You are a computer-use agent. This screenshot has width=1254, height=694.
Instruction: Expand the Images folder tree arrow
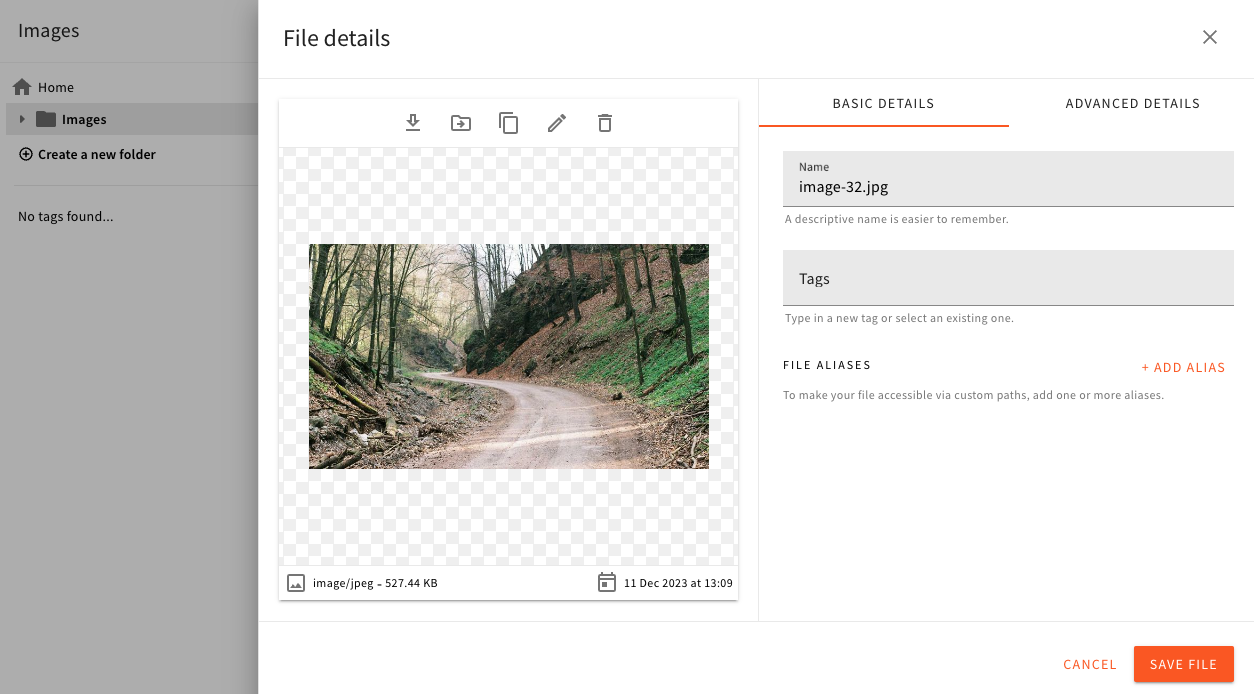[22, 119]
